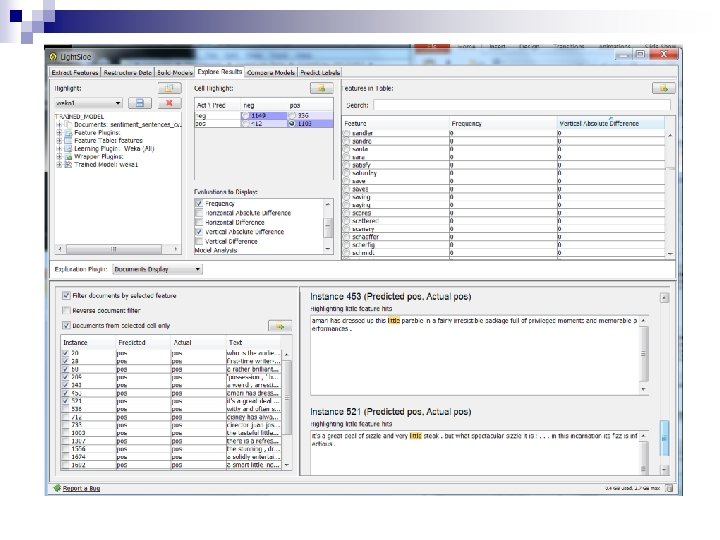The height and width of the screenshot is (540, 720).
Task: Click the model tree horizontal scrollbar
Action: click(x=118, y=249)
